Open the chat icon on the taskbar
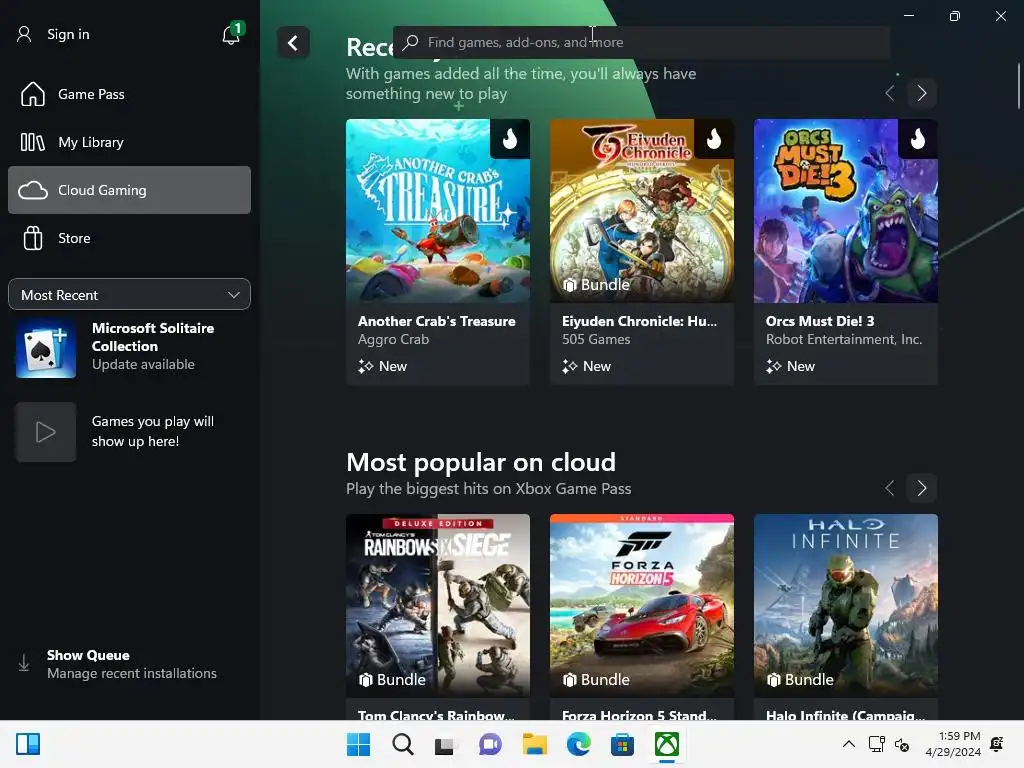The height and width of the screenshot is (768, 1024). coord(490,744)
